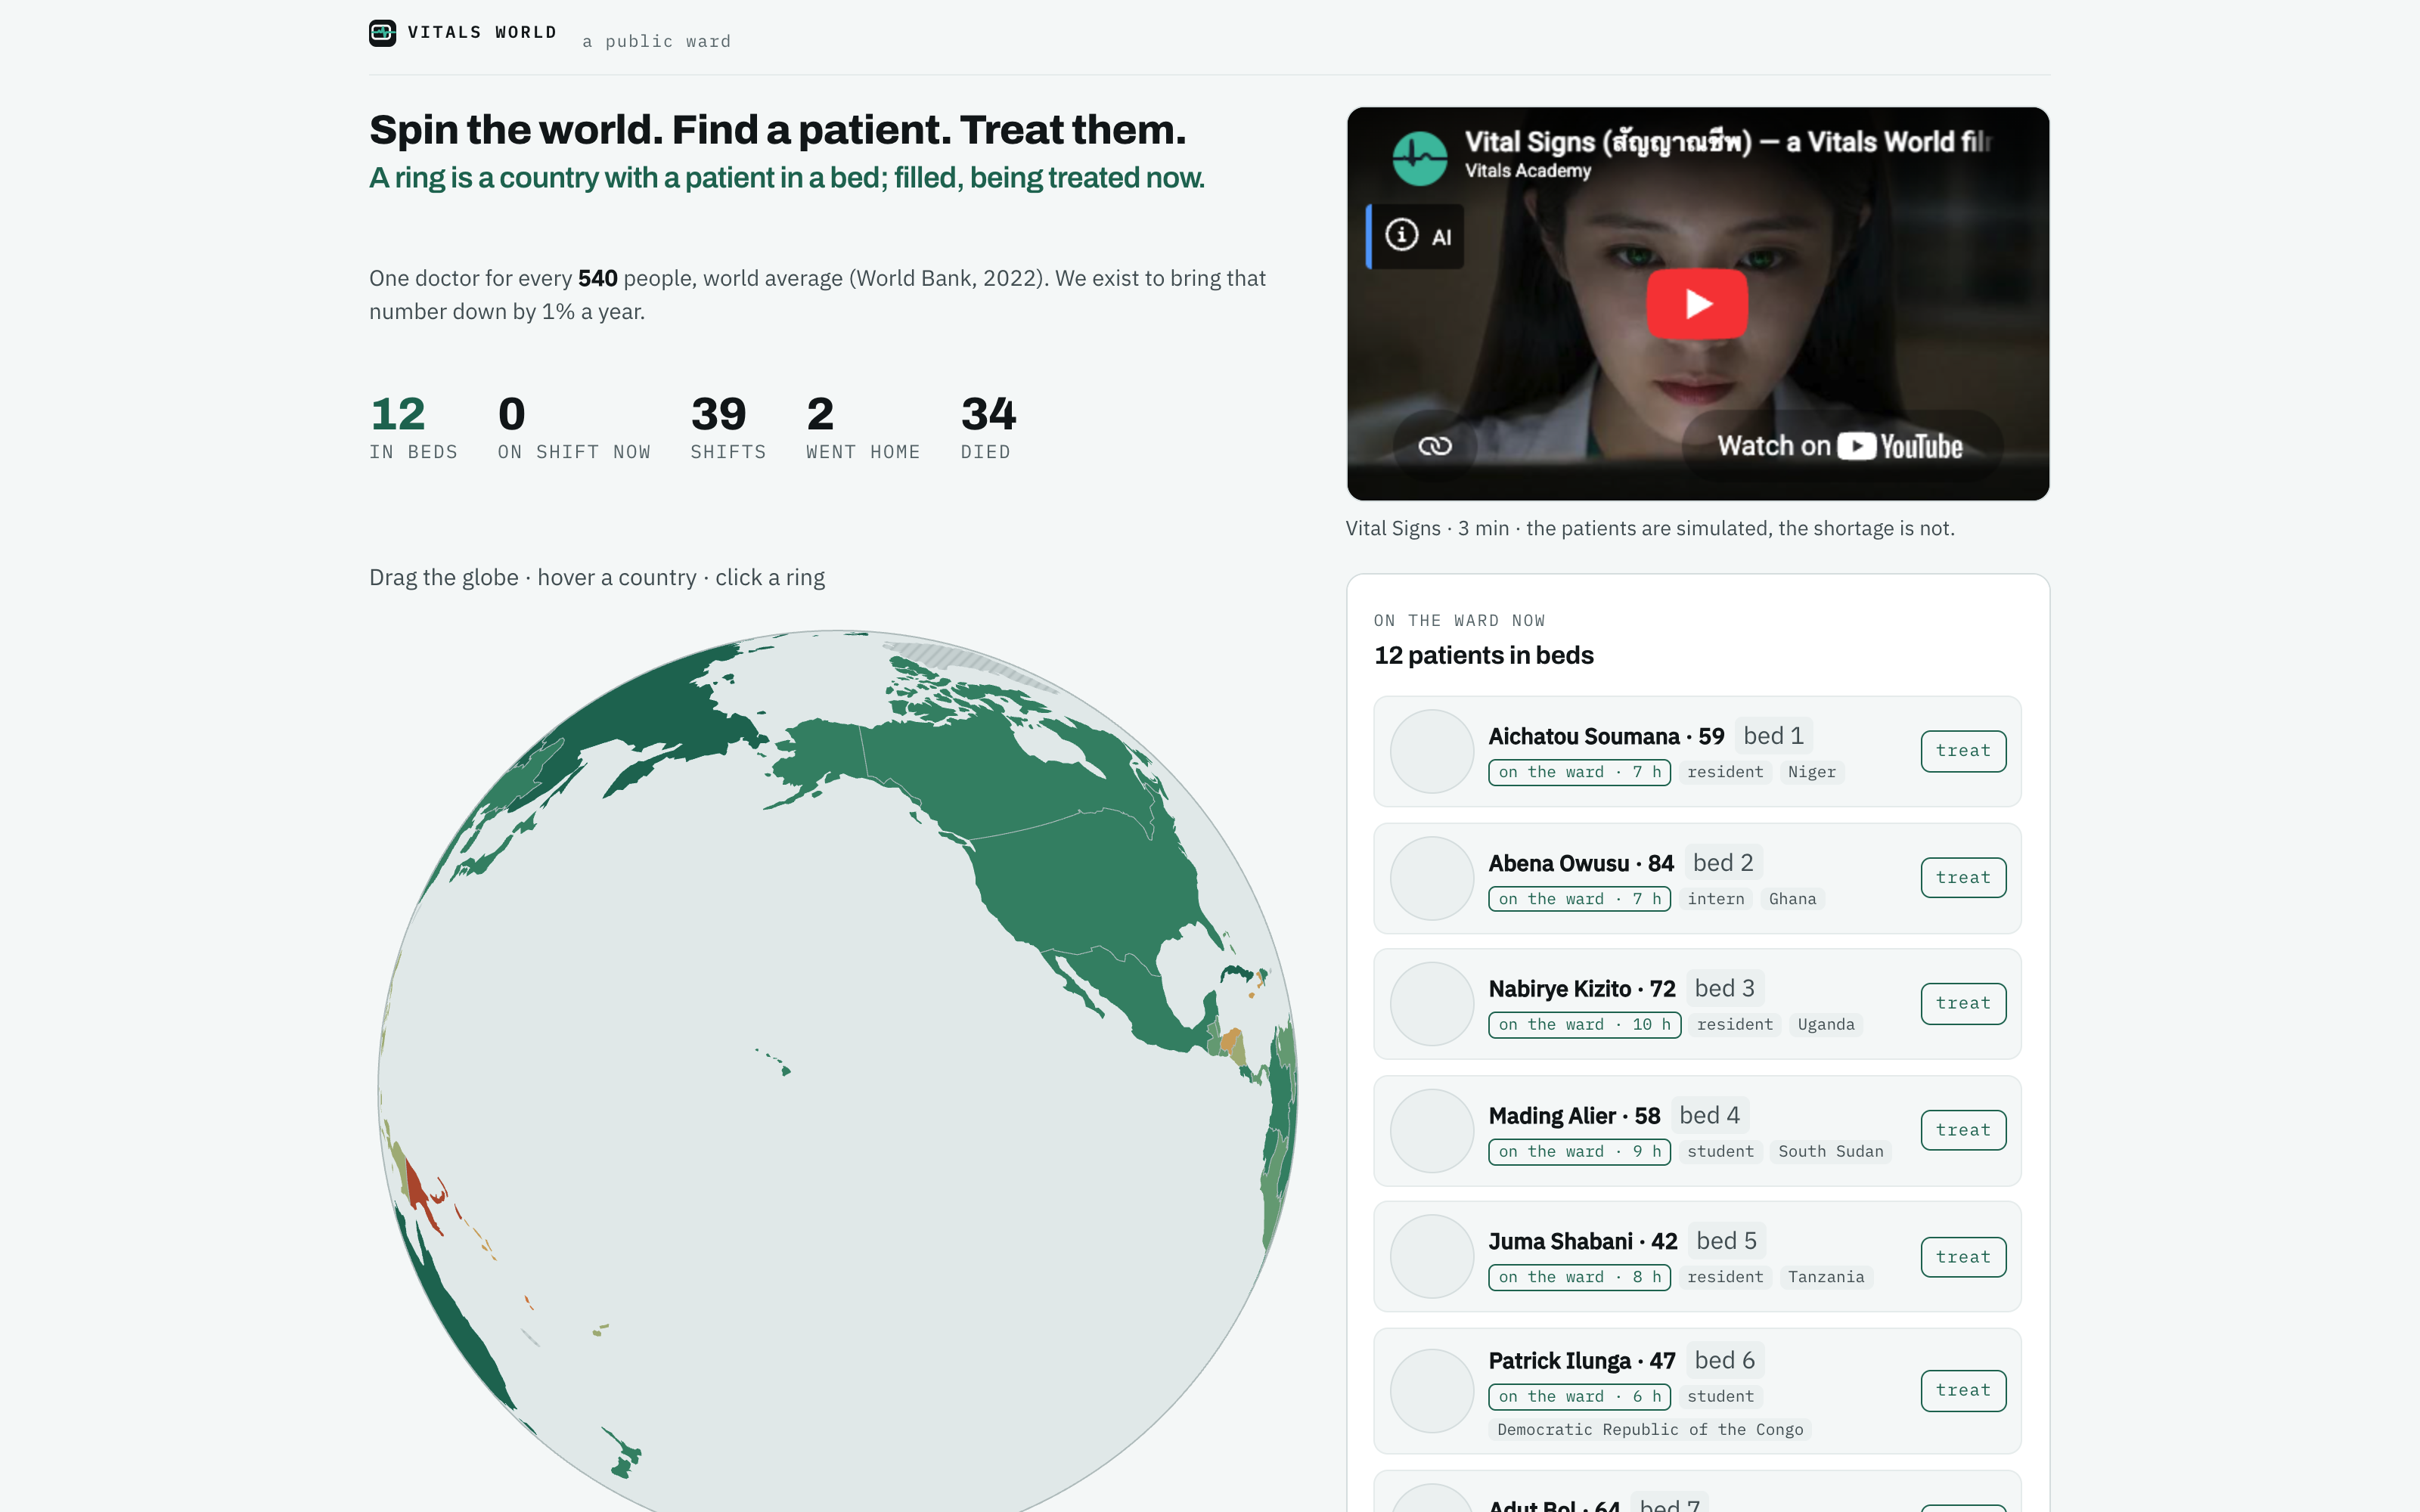
Task: Click Juma Shabani's avatar circle
Action: [1432, 1257]
